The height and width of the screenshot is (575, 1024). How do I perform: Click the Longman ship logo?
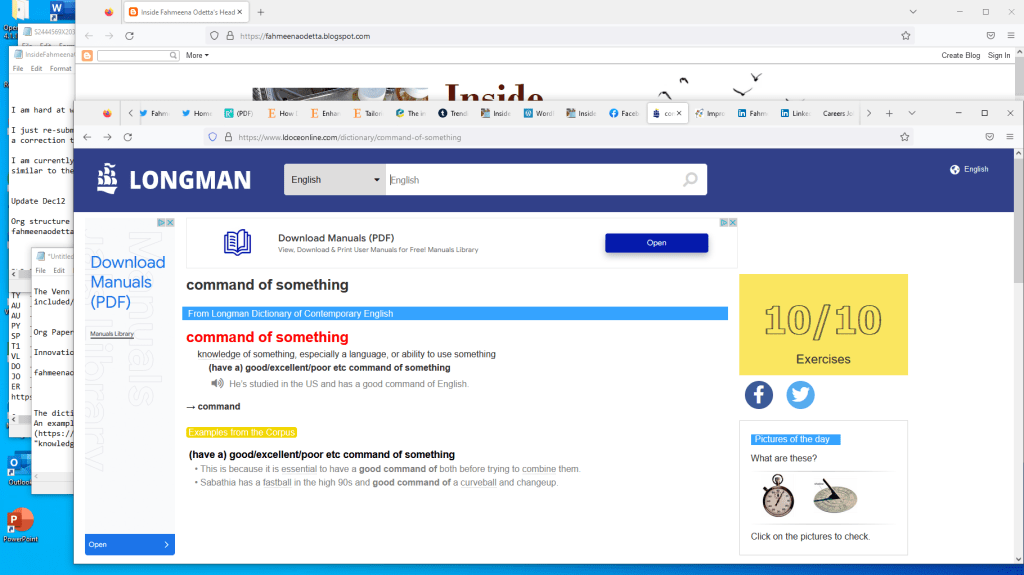click(108, 178)
